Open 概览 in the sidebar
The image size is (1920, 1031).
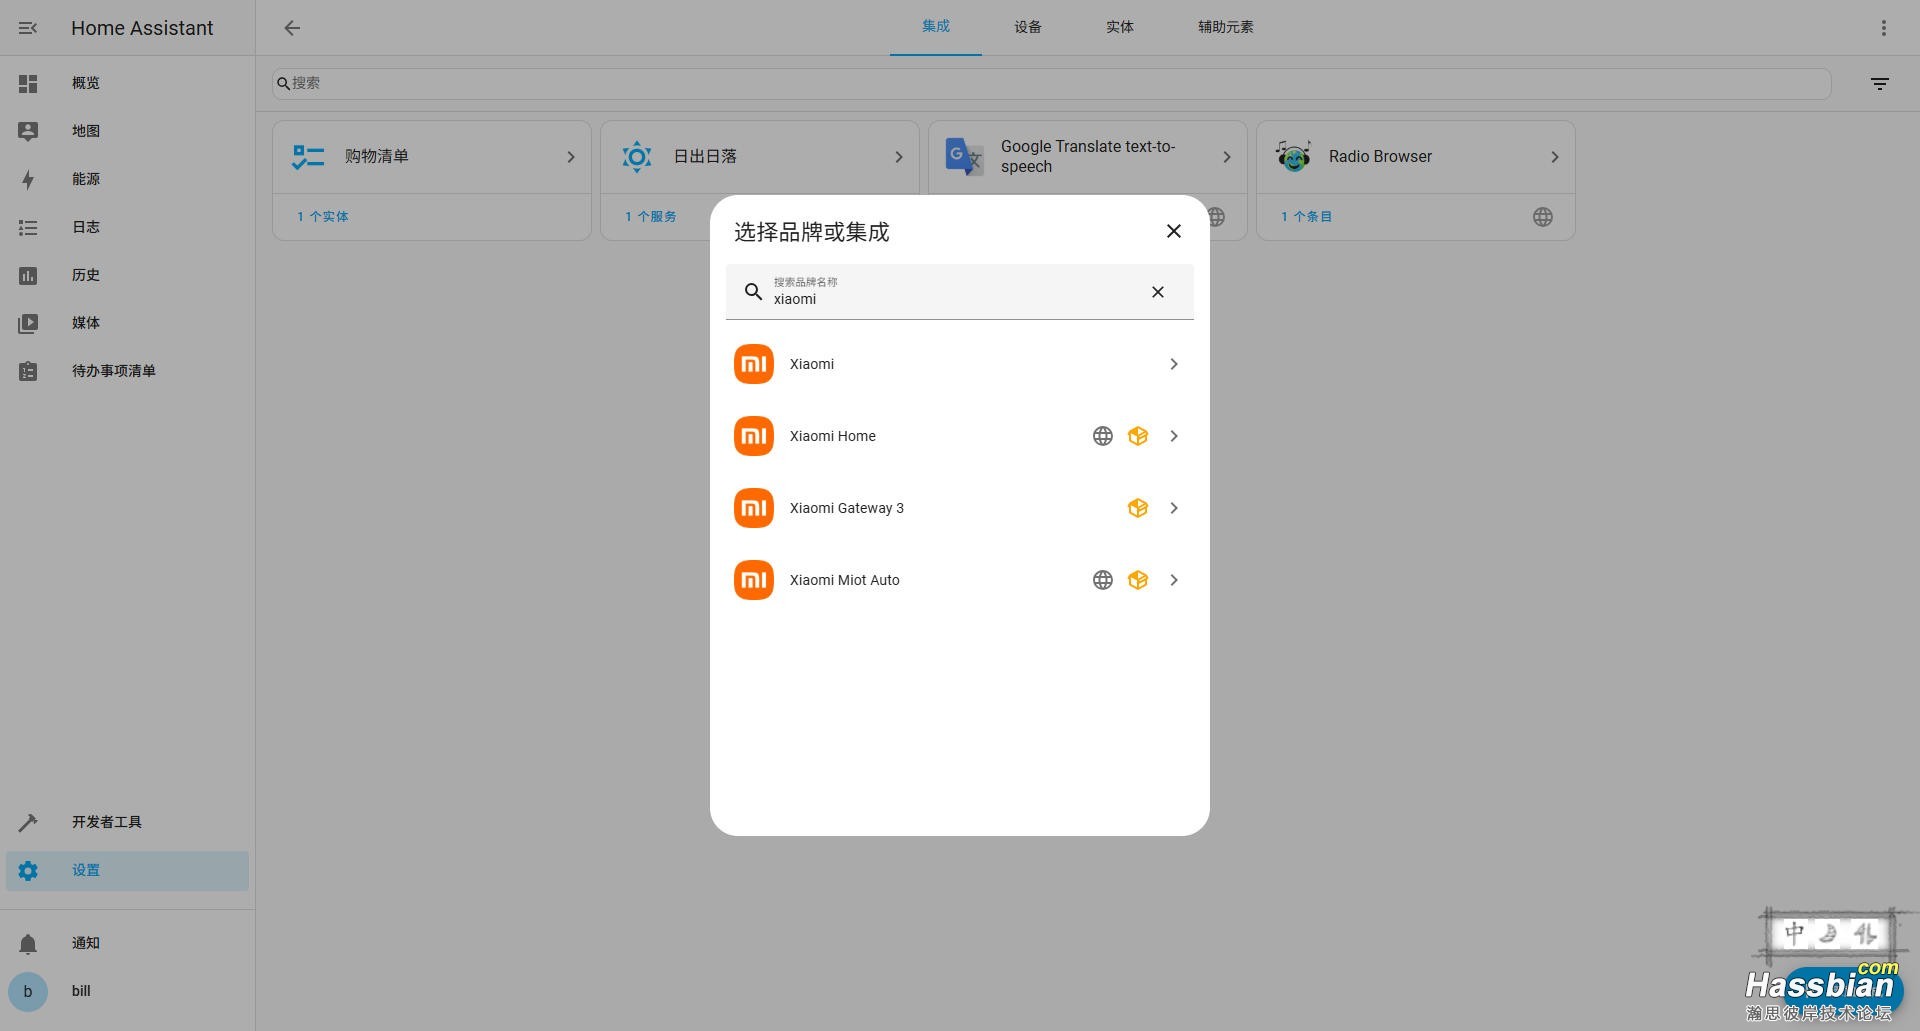pyautogui.click(x=127, y=83)
